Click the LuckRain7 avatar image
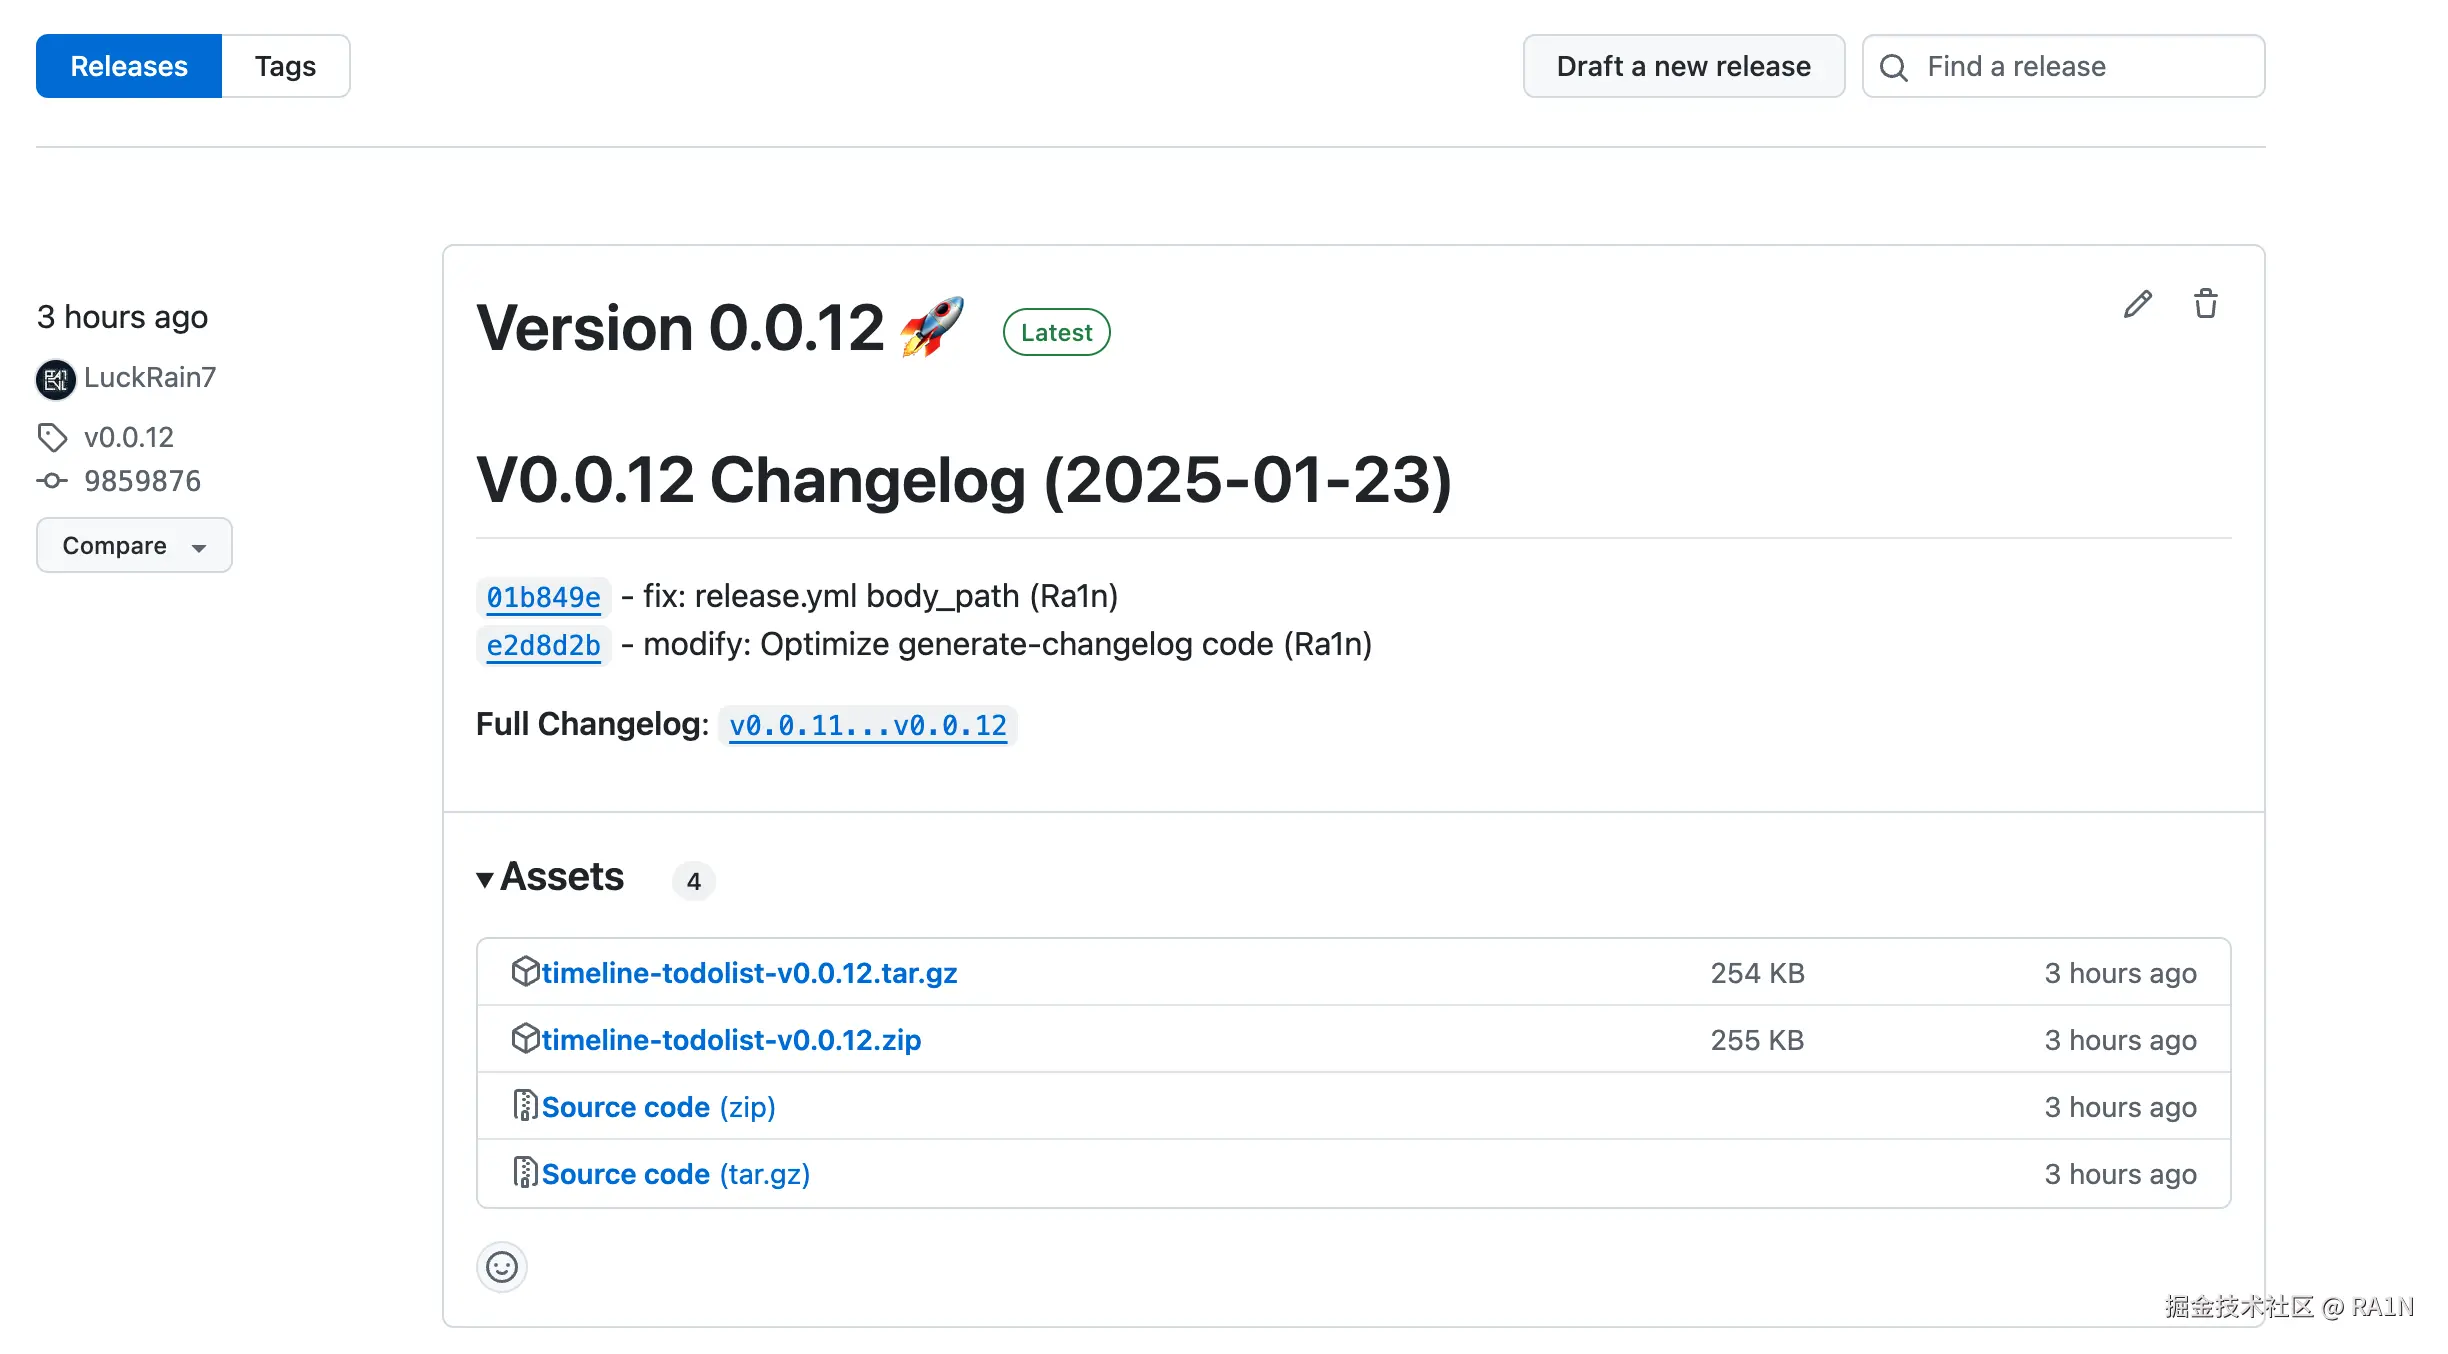 [x=56, y=379]
